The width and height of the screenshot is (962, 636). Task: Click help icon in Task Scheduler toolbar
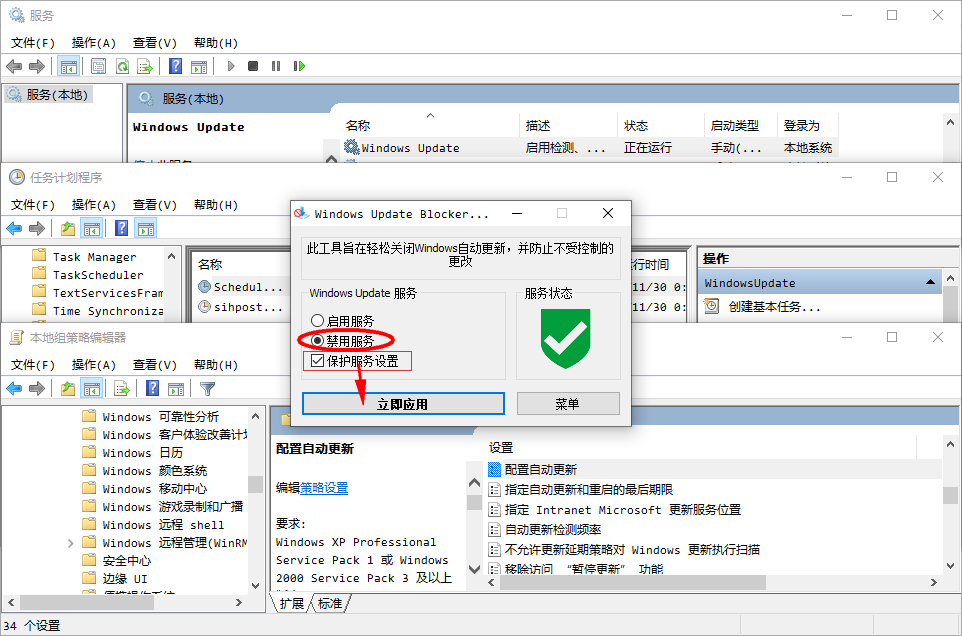pyautogui.click(x=122, y=228)
